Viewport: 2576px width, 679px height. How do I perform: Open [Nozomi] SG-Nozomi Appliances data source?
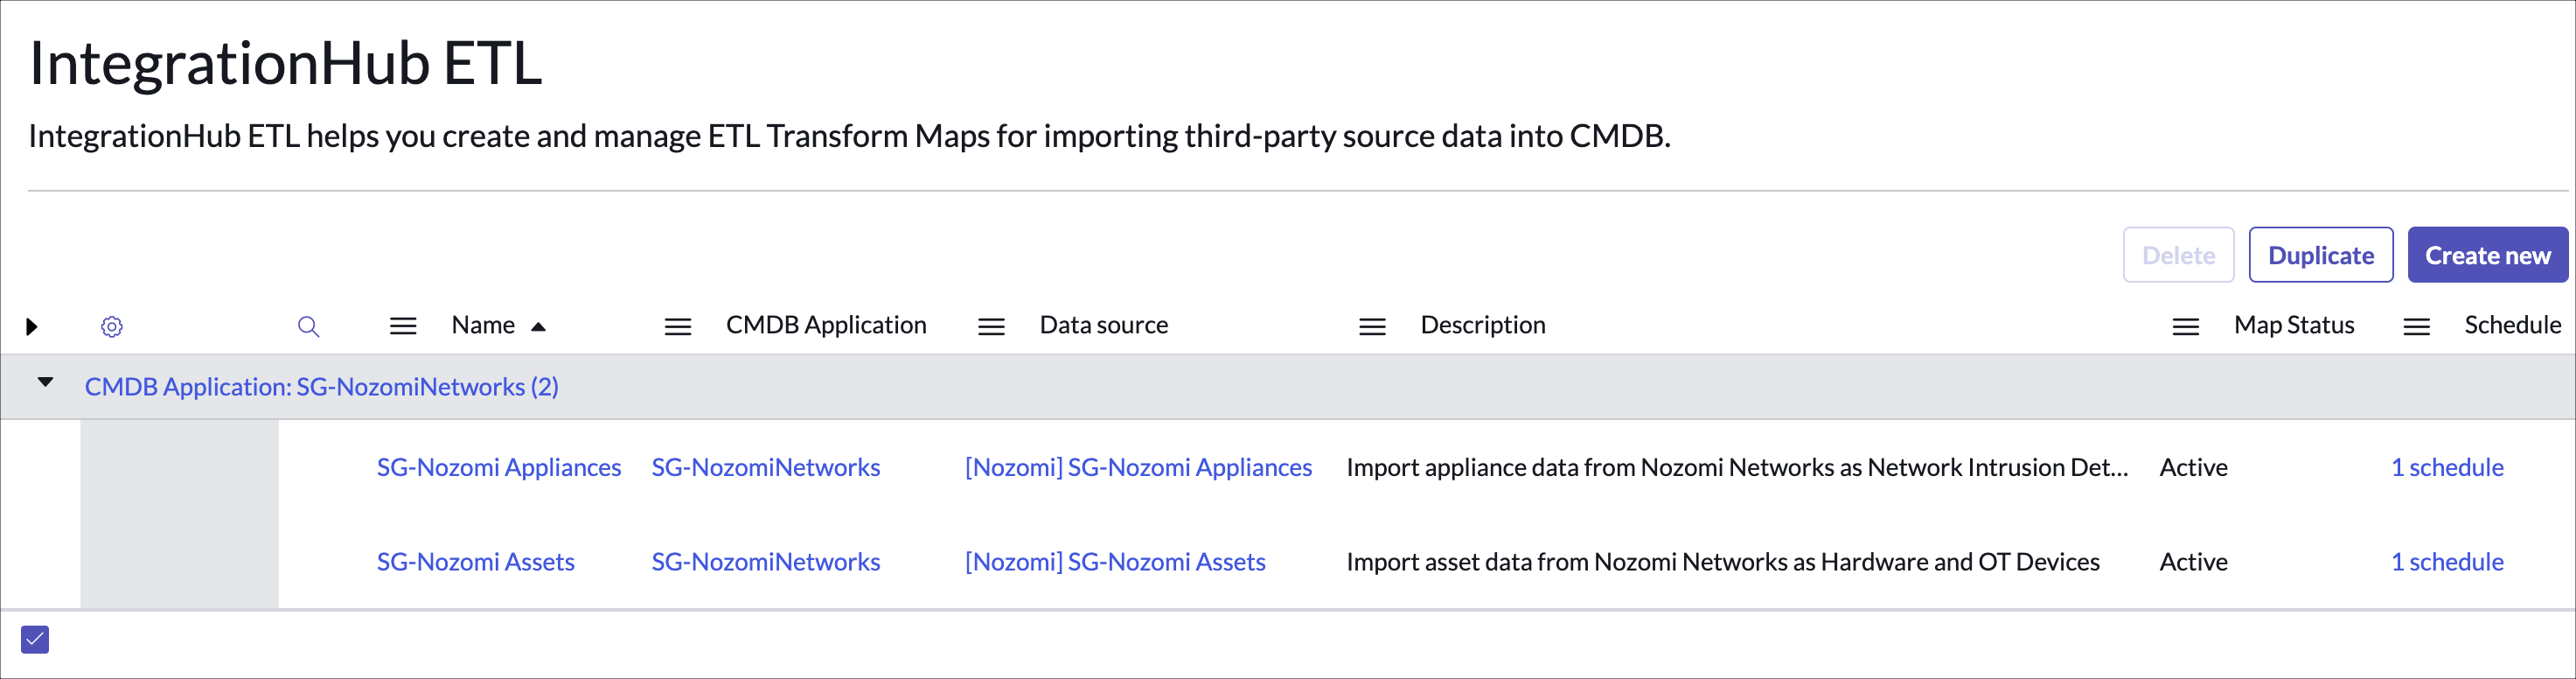pos(1138,467)
